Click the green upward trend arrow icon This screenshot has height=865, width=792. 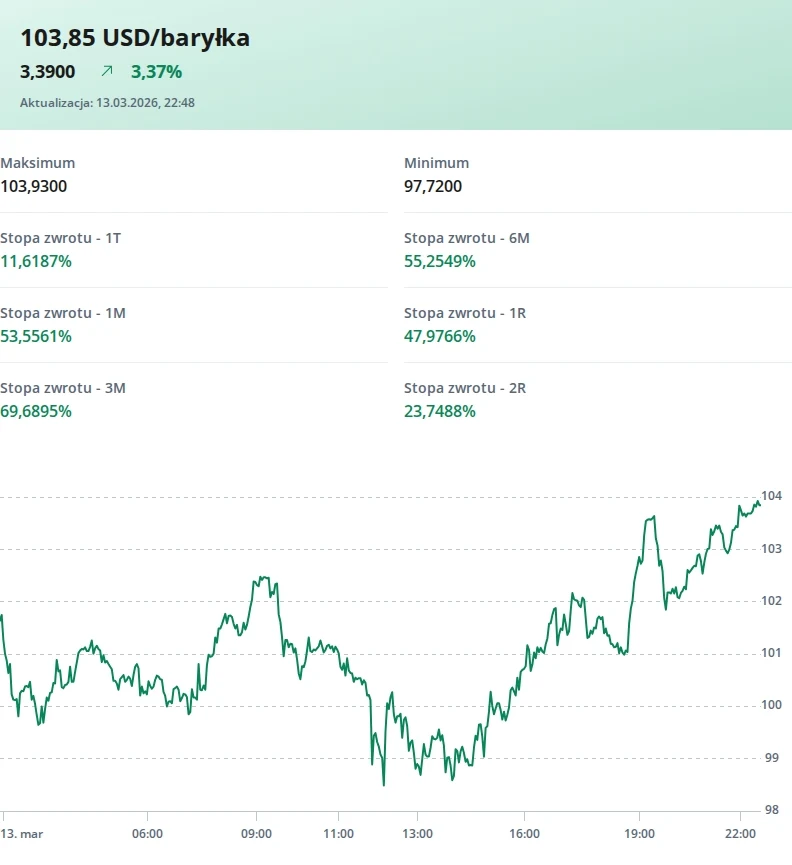(107, 71)
